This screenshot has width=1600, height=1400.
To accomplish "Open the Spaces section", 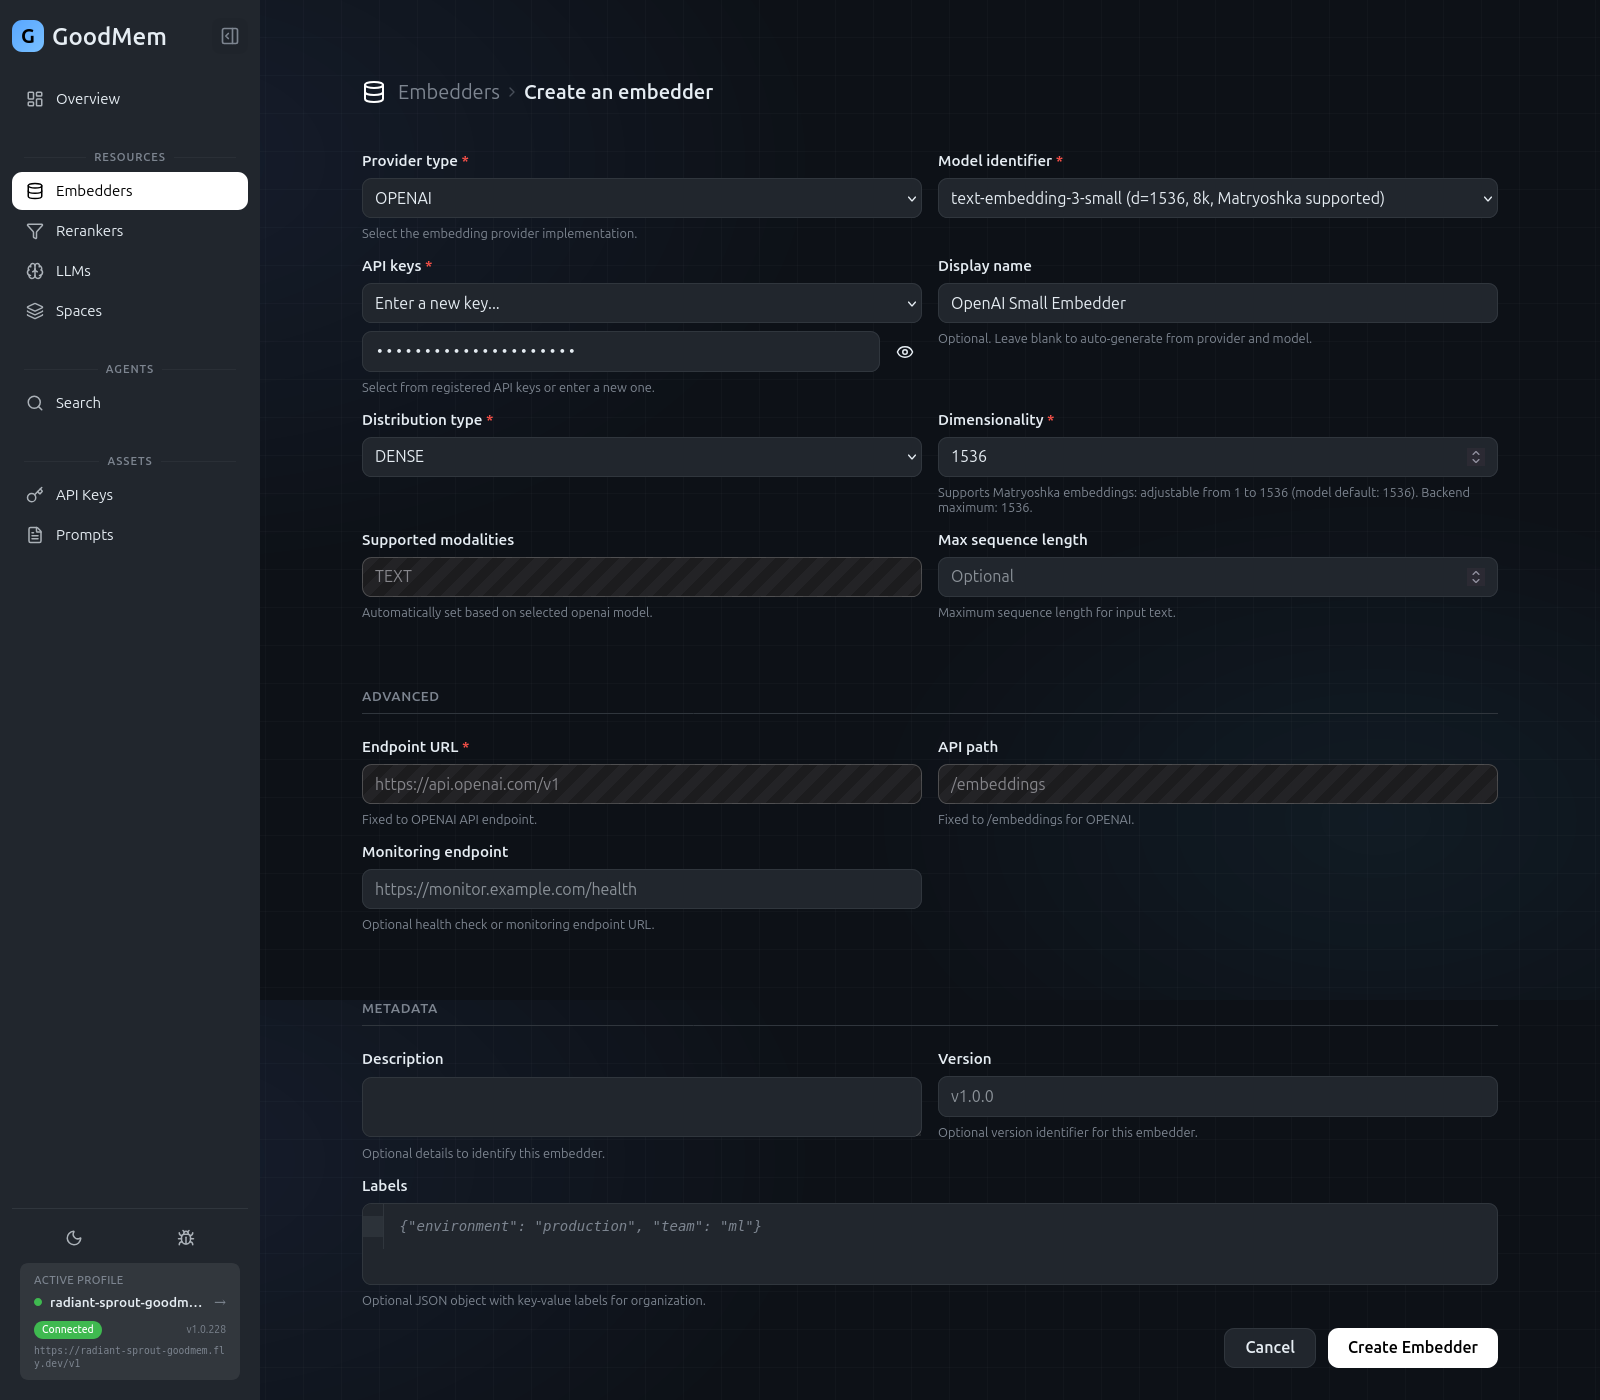I will 78,311.
